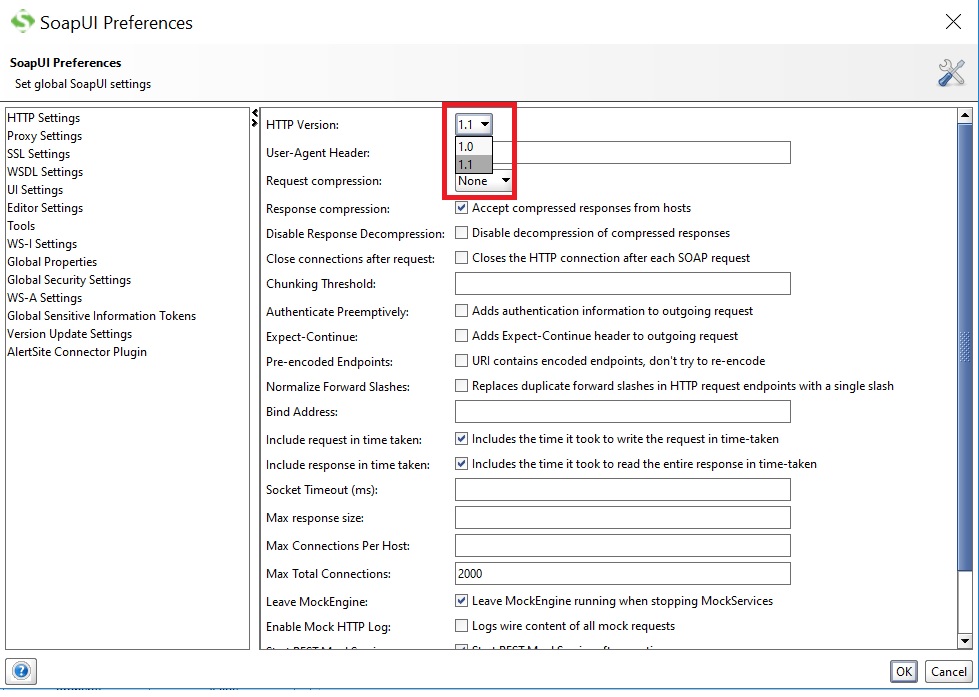Open Version Update Settings category
Screen dimensions: 979x697
tap(70, 334)
